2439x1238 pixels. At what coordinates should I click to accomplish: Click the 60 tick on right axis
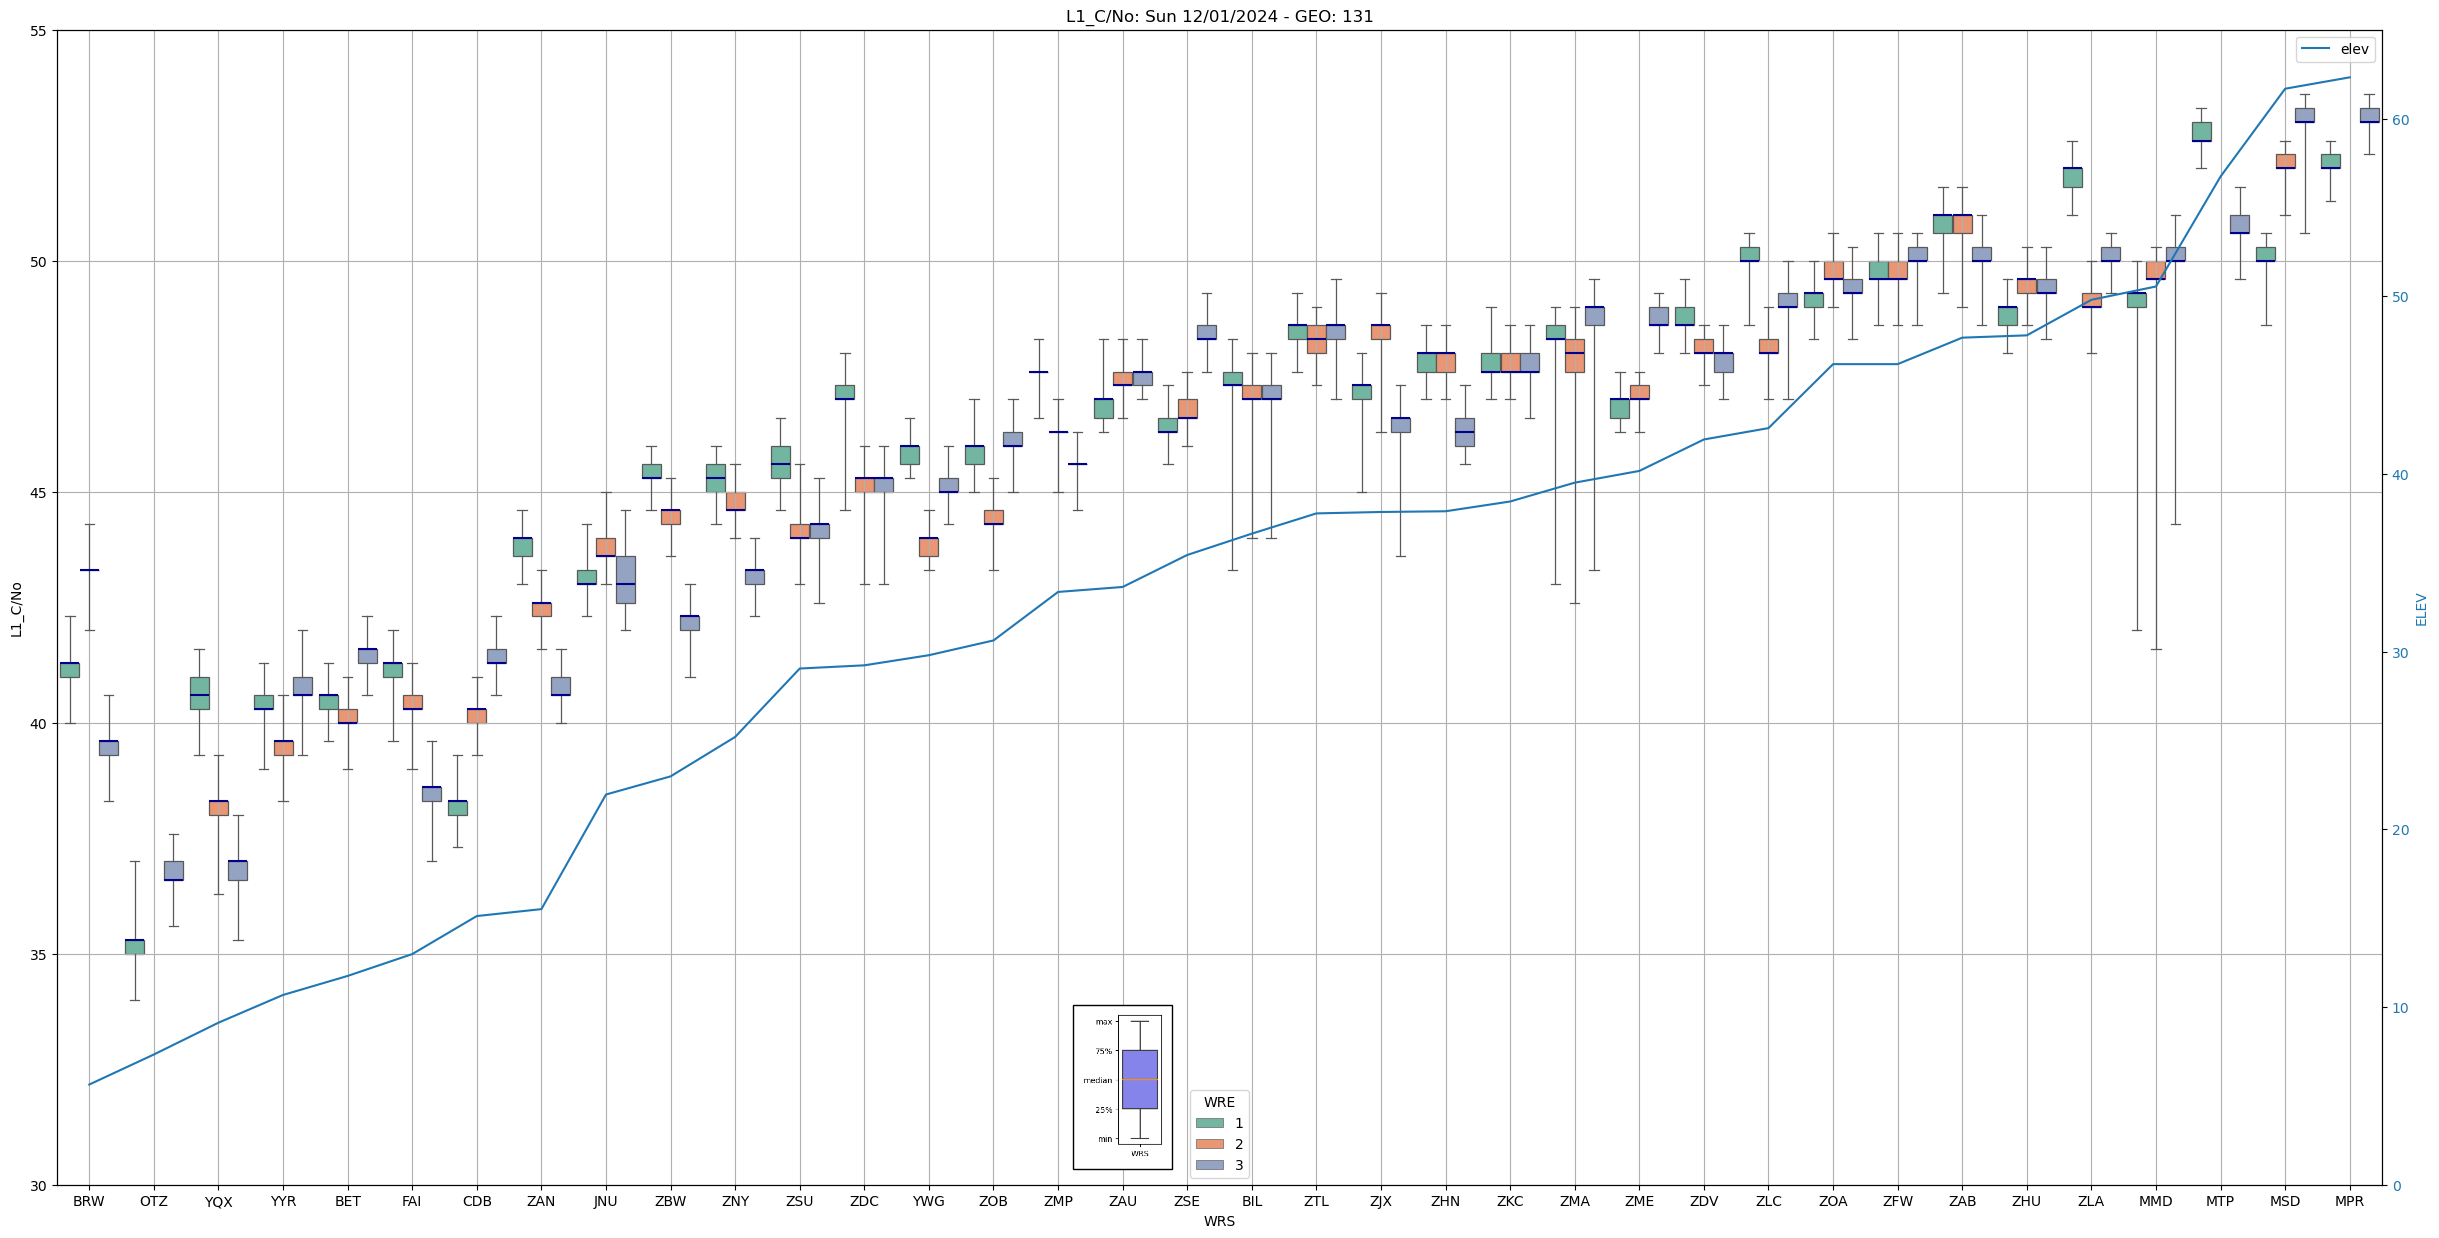click(2399, 120)
